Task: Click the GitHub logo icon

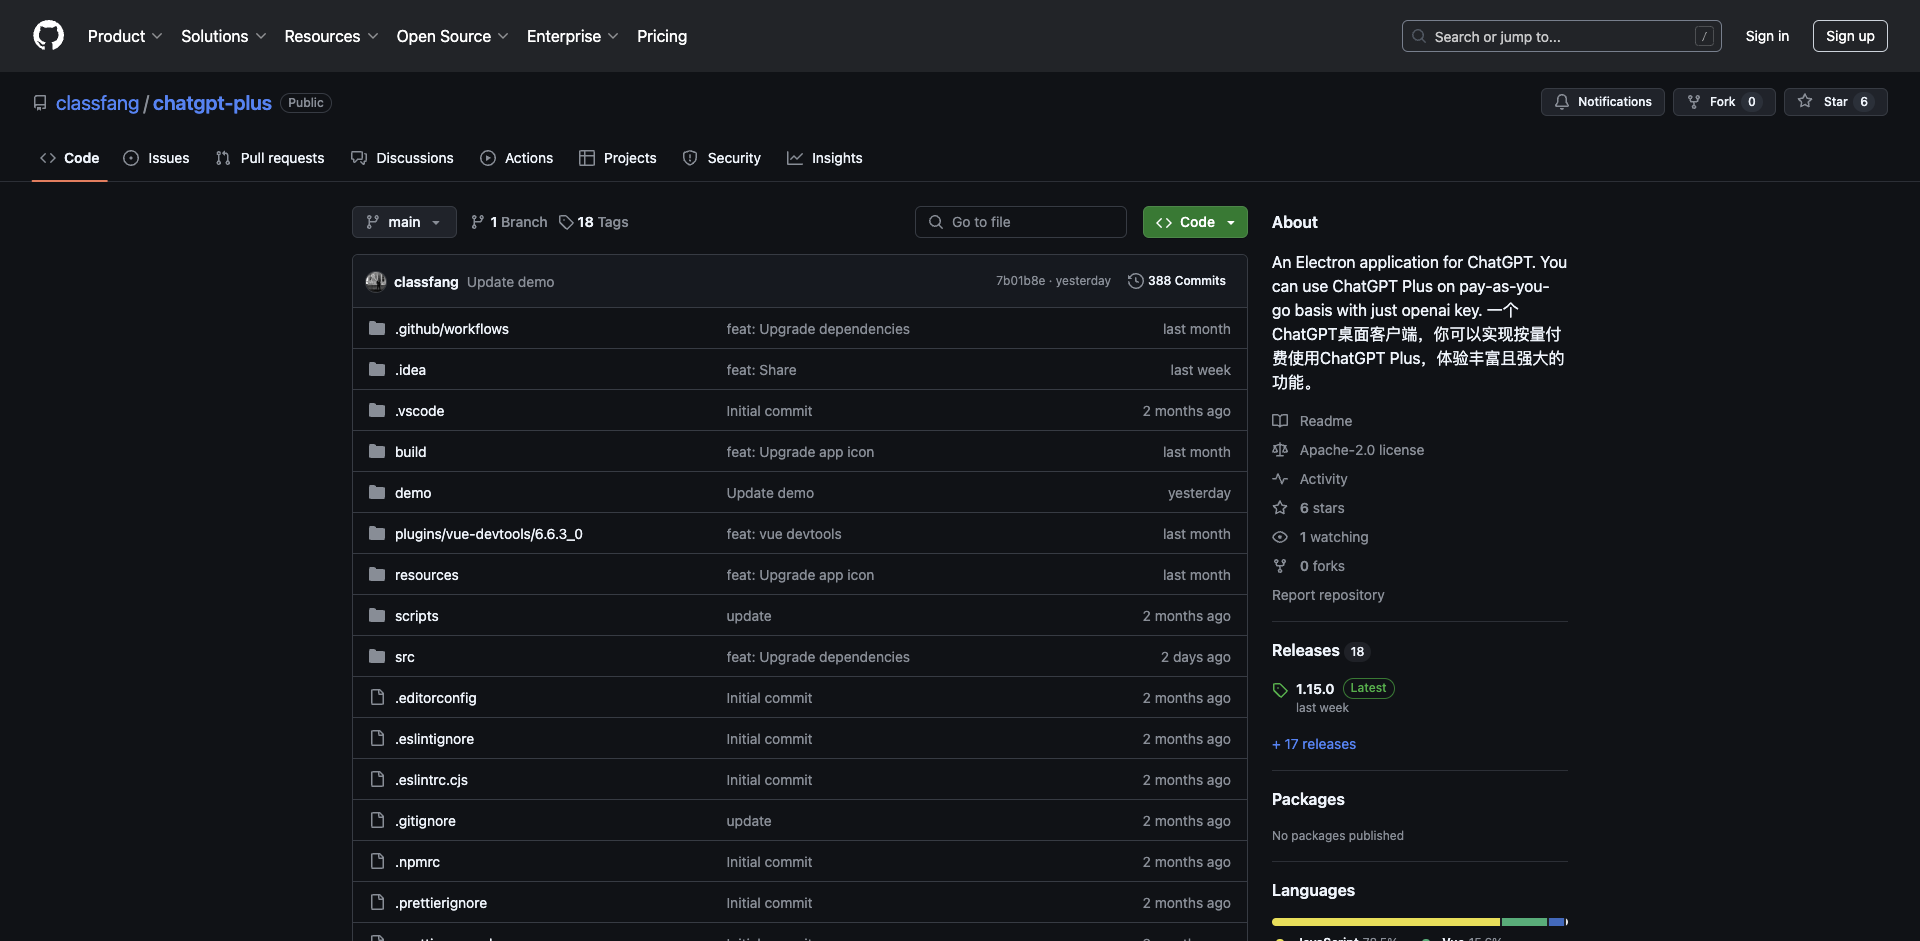Action: (48, 36)
